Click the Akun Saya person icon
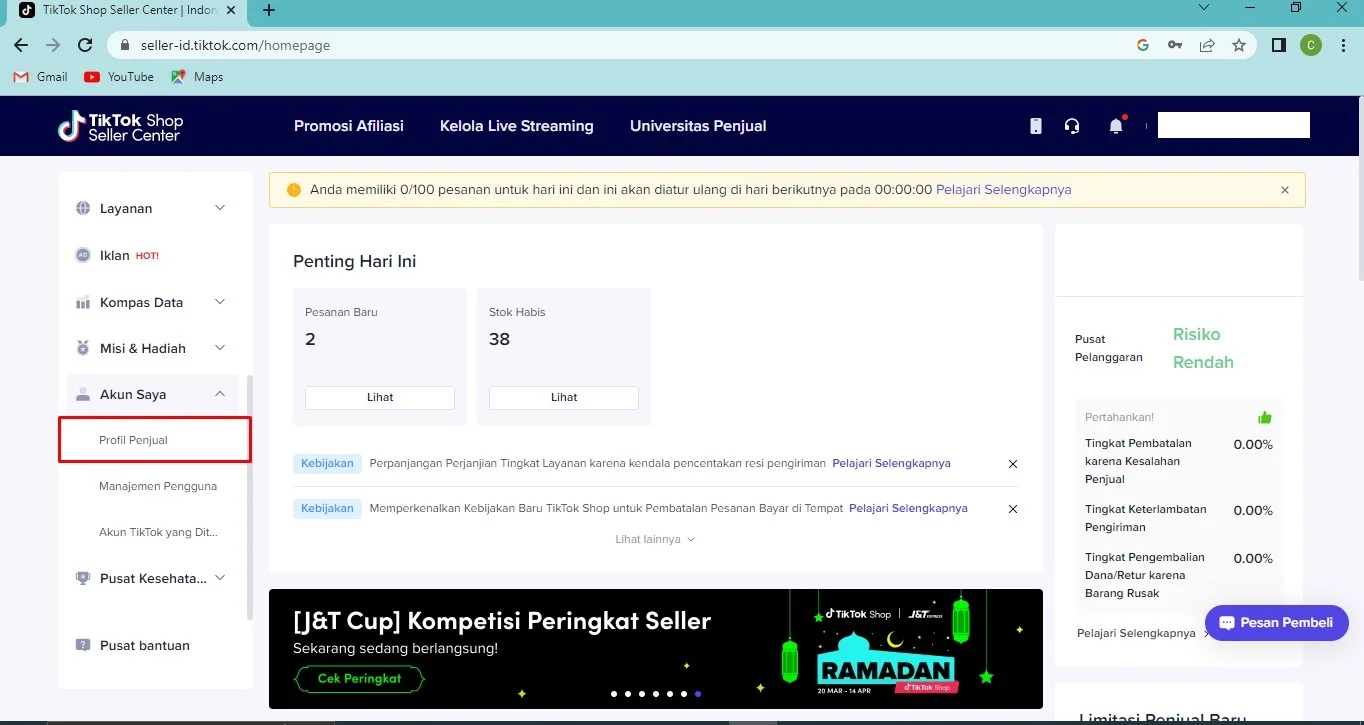Screen dimensions: 1364x725 point(83,394)
